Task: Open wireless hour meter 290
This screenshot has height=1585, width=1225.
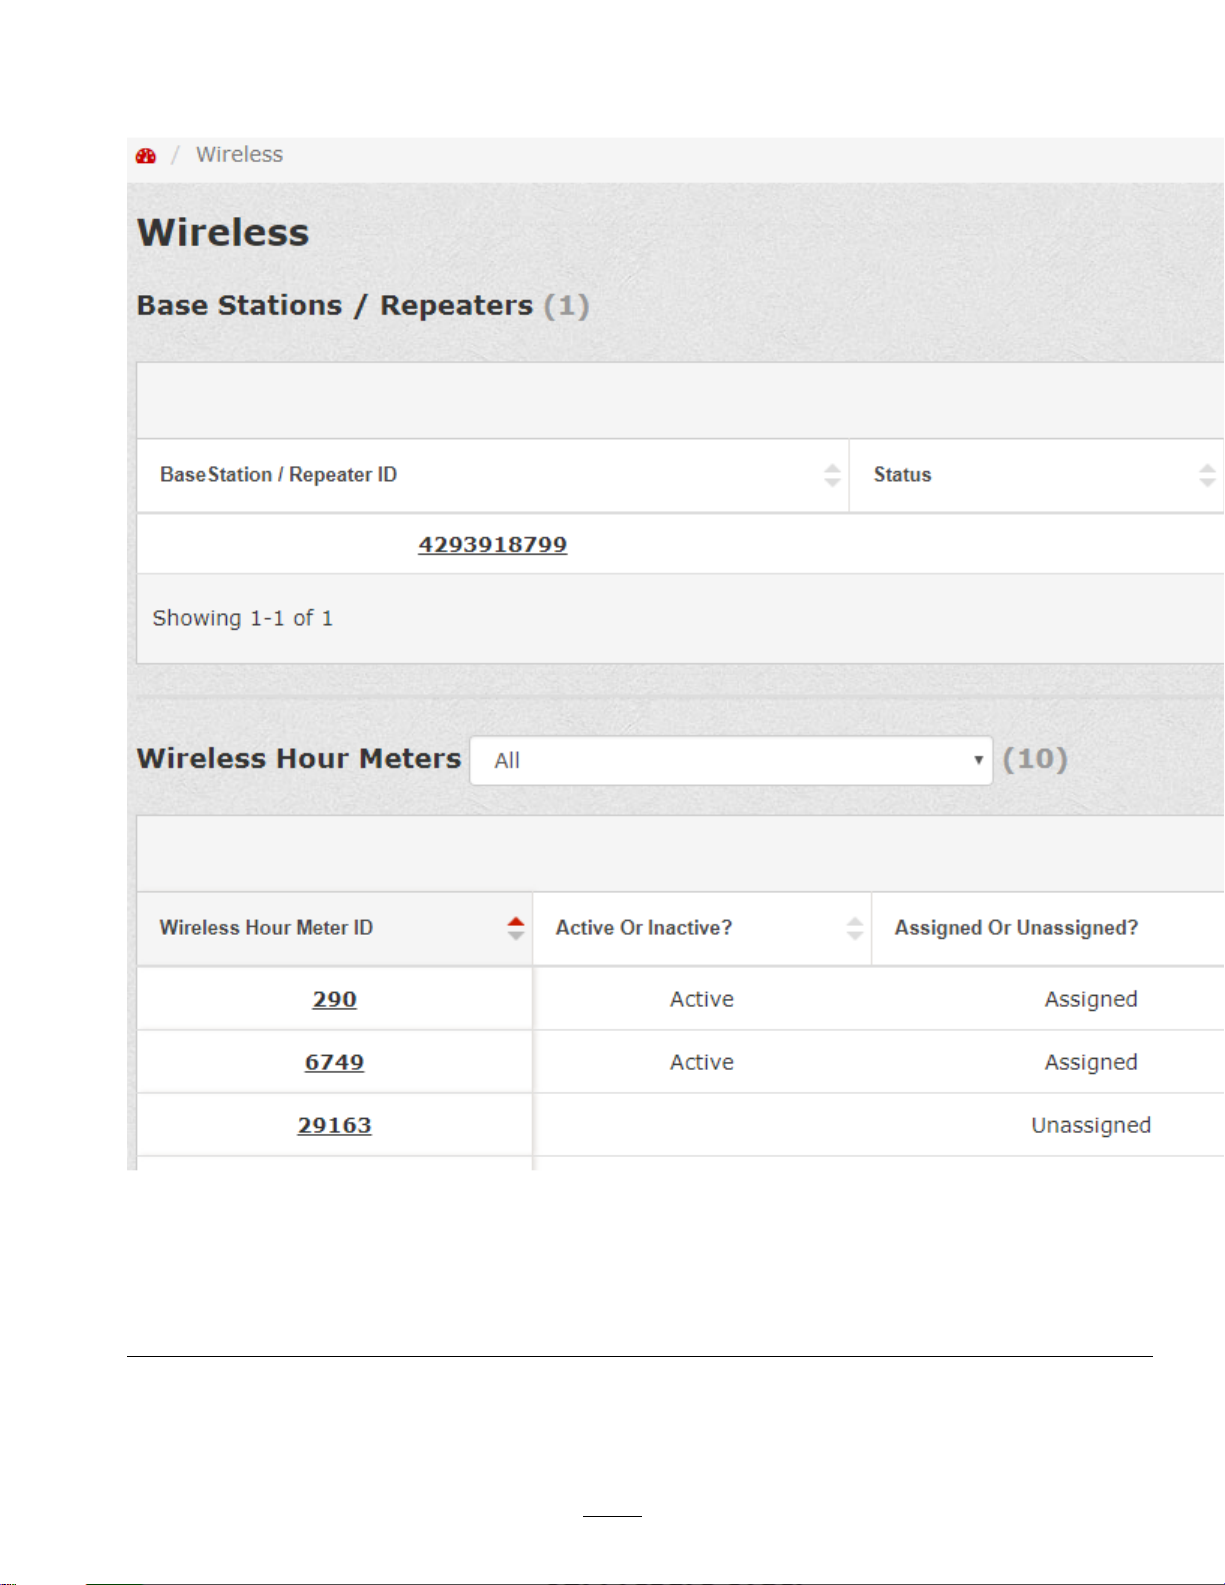Action: point(334,999)
